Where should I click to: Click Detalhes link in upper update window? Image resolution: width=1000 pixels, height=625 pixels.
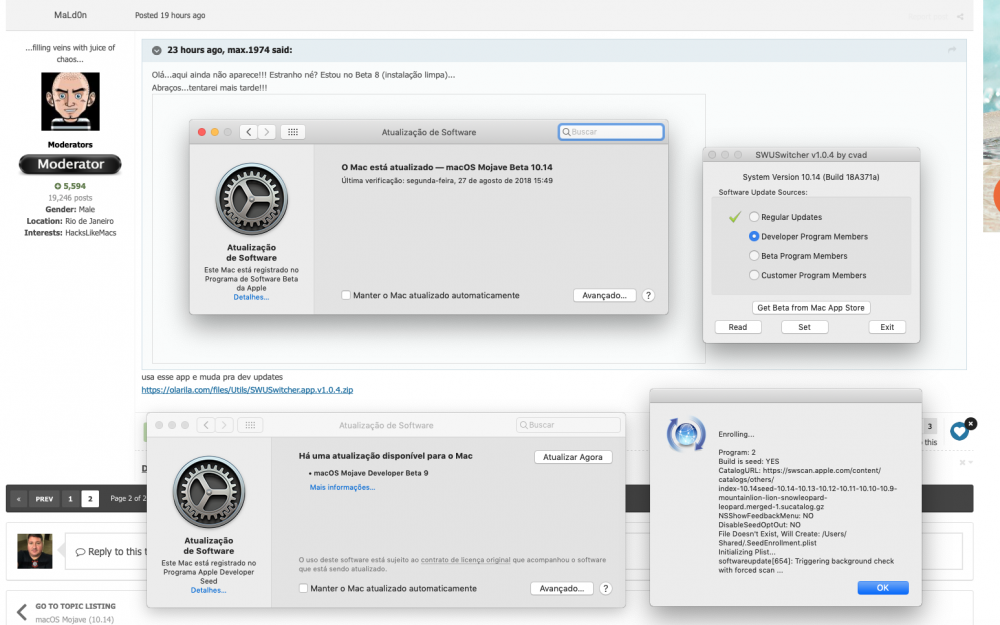click(x=251, y=297)
